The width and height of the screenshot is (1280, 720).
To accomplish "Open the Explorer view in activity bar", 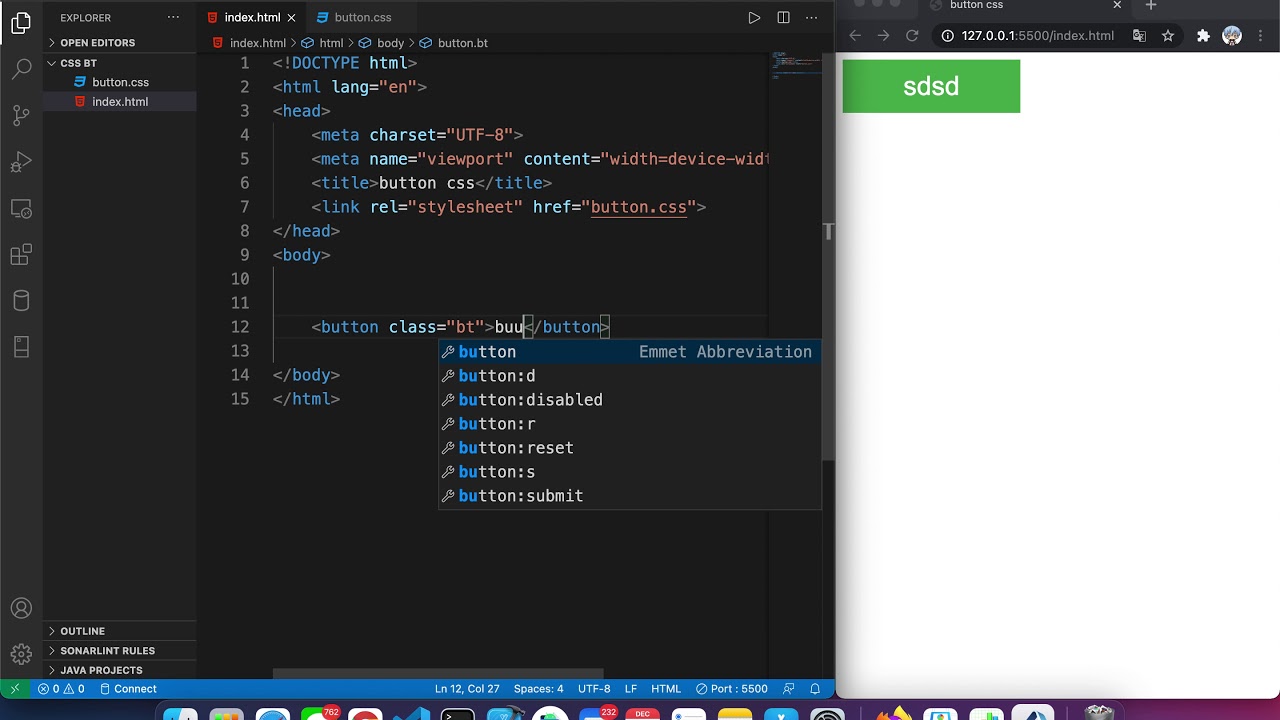I will click(x=21, y=23).
